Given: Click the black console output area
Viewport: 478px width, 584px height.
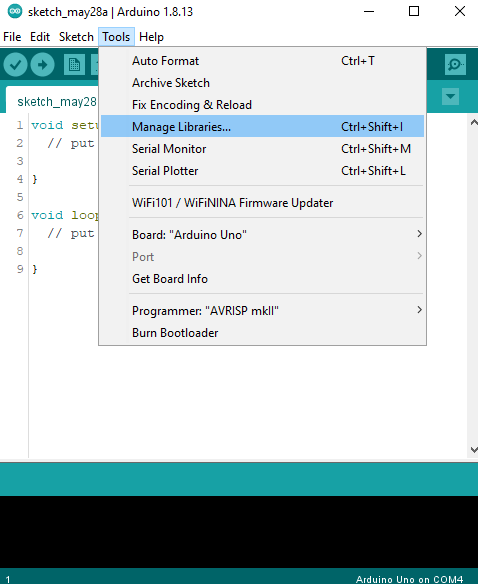Looking at the screenshot, I should pyautogui.click(x=239, y=532).
